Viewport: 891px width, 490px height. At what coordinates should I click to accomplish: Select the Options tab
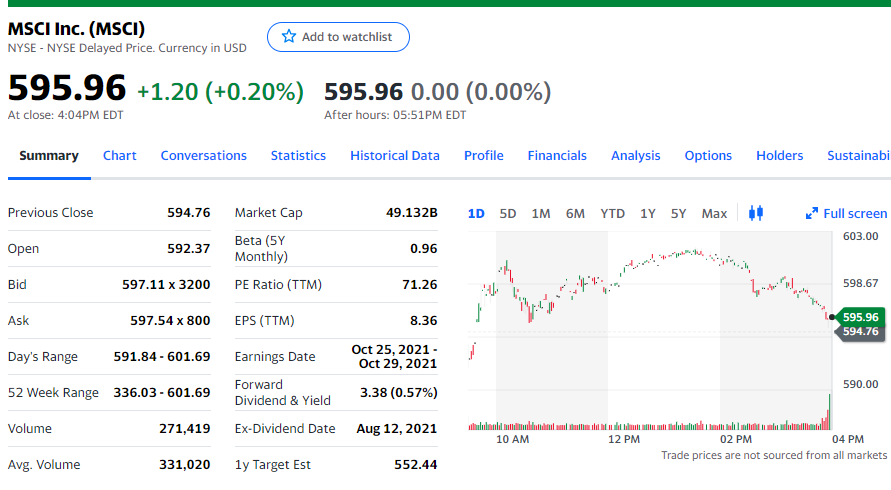[x=708, y=155]
